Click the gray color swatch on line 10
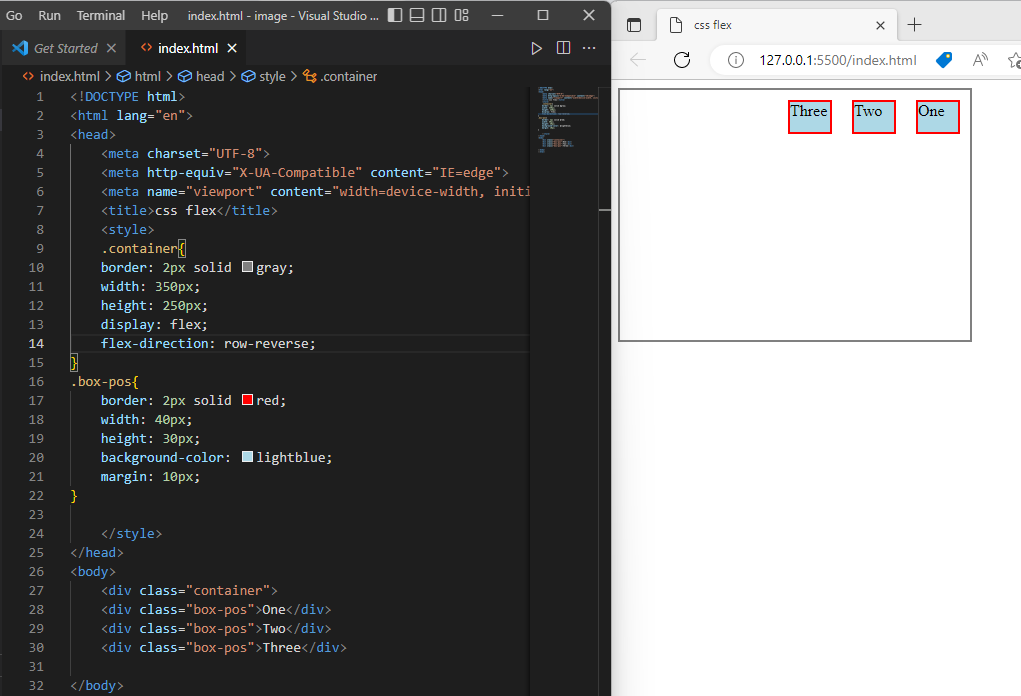Viewport: 1021px width, 696px height. pos(247,267)
